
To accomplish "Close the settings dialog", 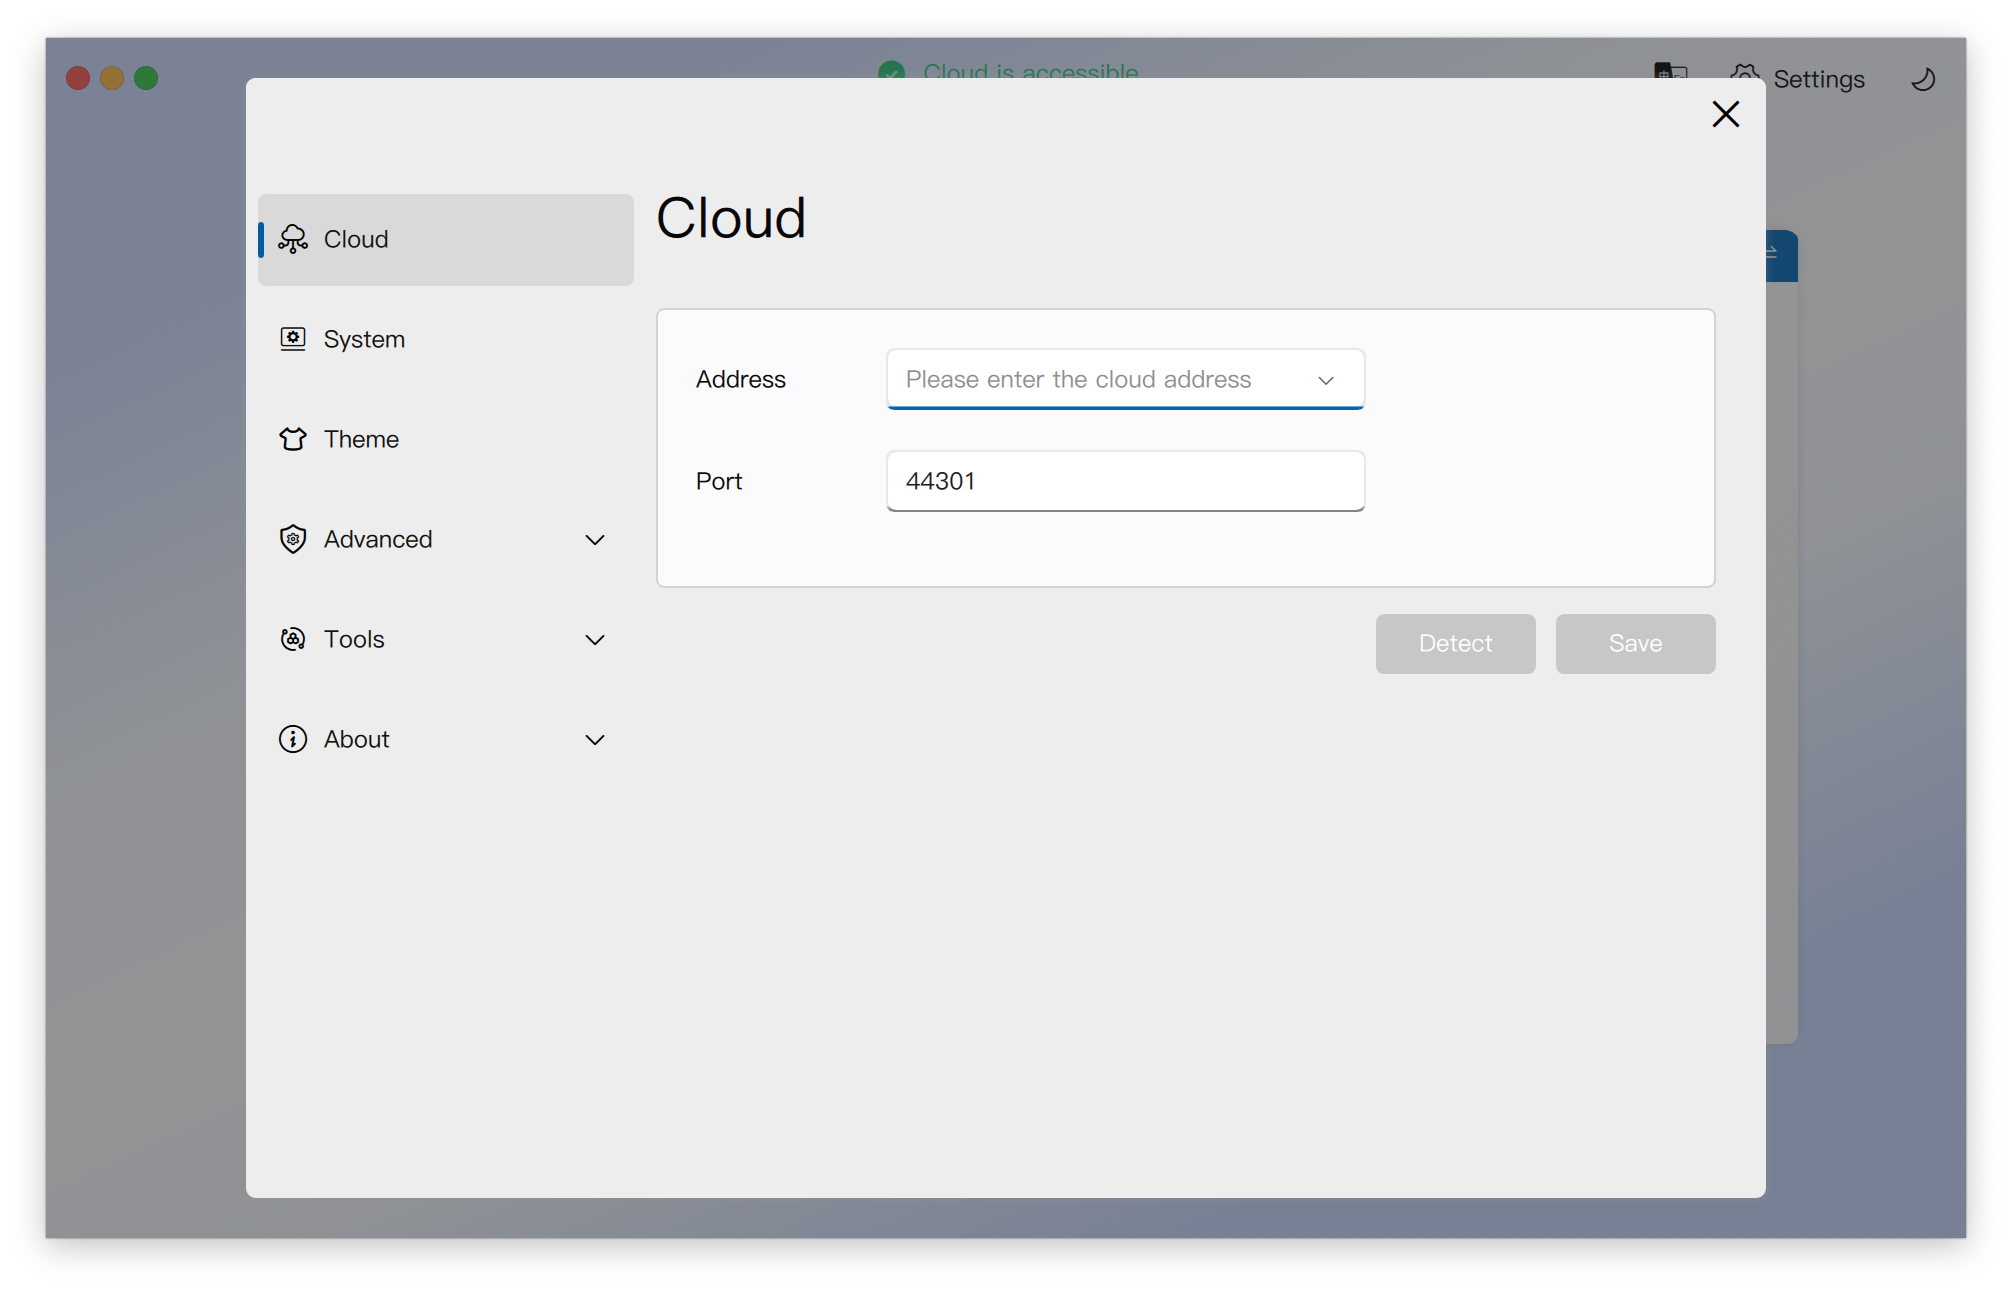I will pos(1725,114).
